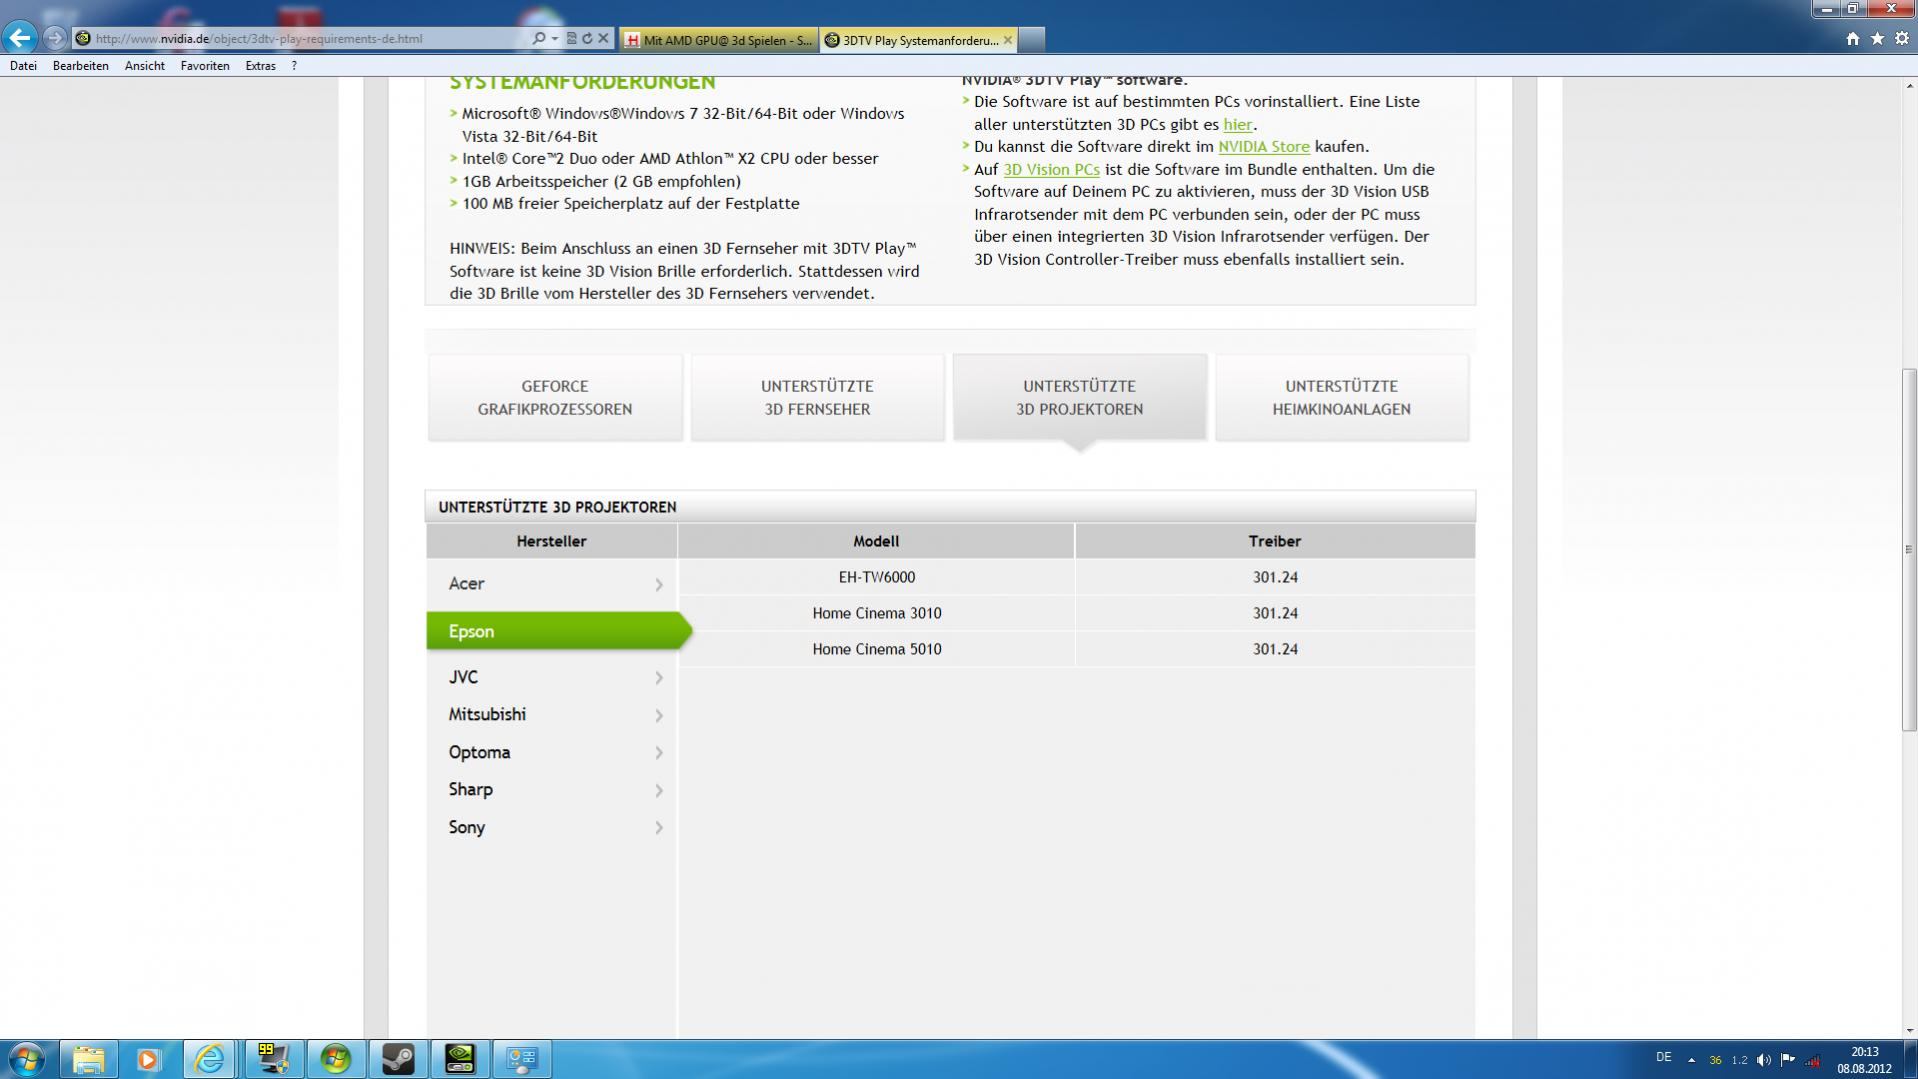
Task: Click the Modell column header
Action: tap(876, 541)
